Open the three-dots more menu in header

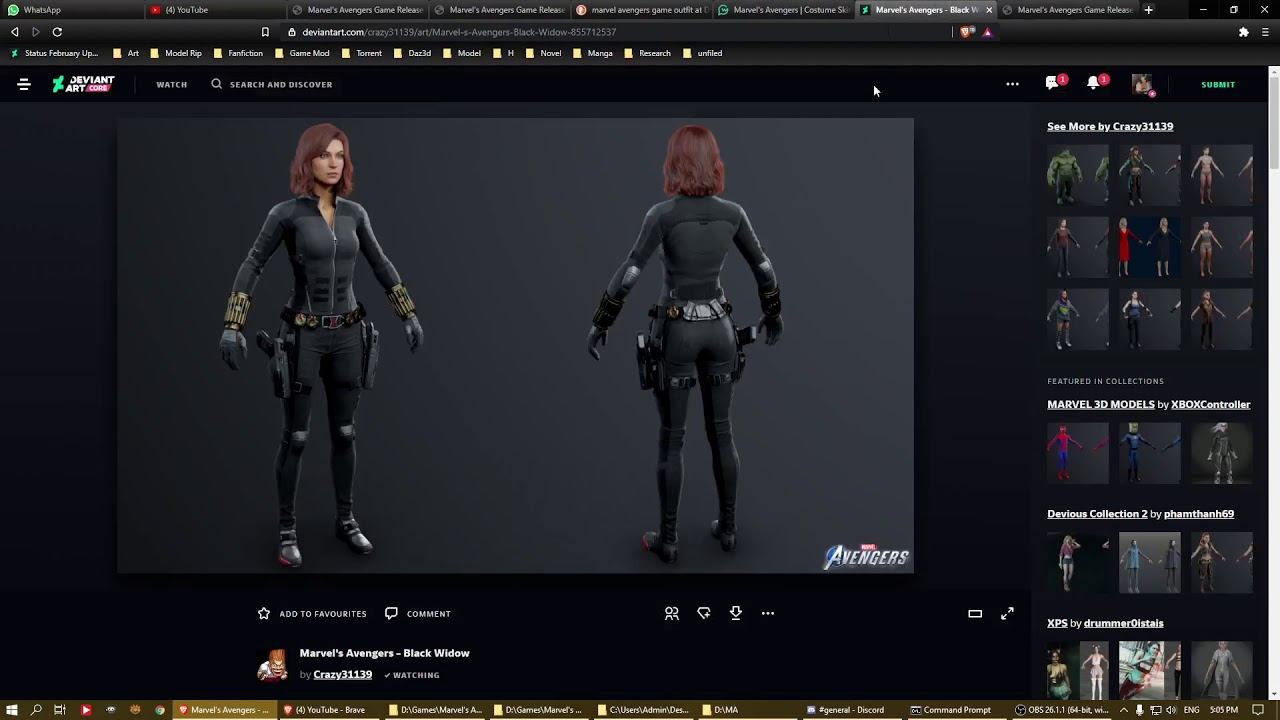1012,84
